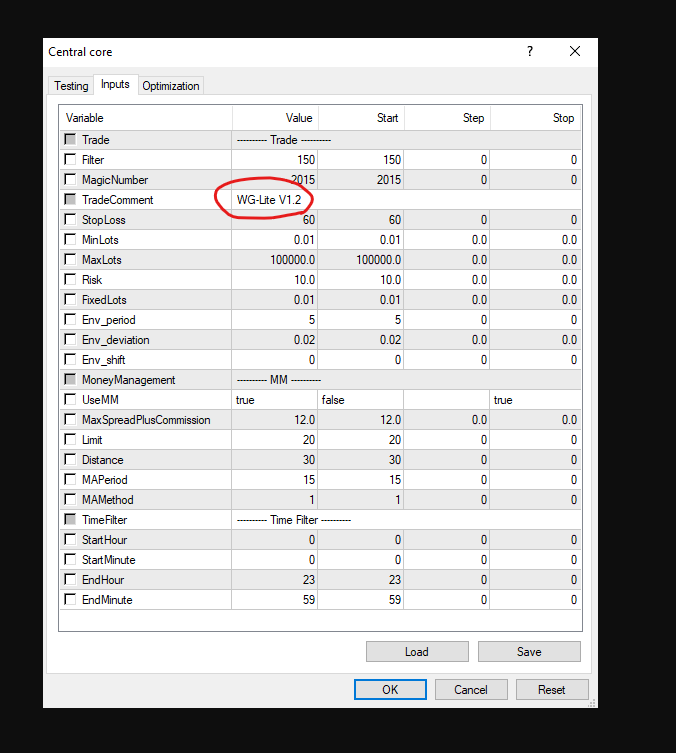Click the EndHour value 23 cell
Viewport: 676px width, 753px height.
(275, 580)
